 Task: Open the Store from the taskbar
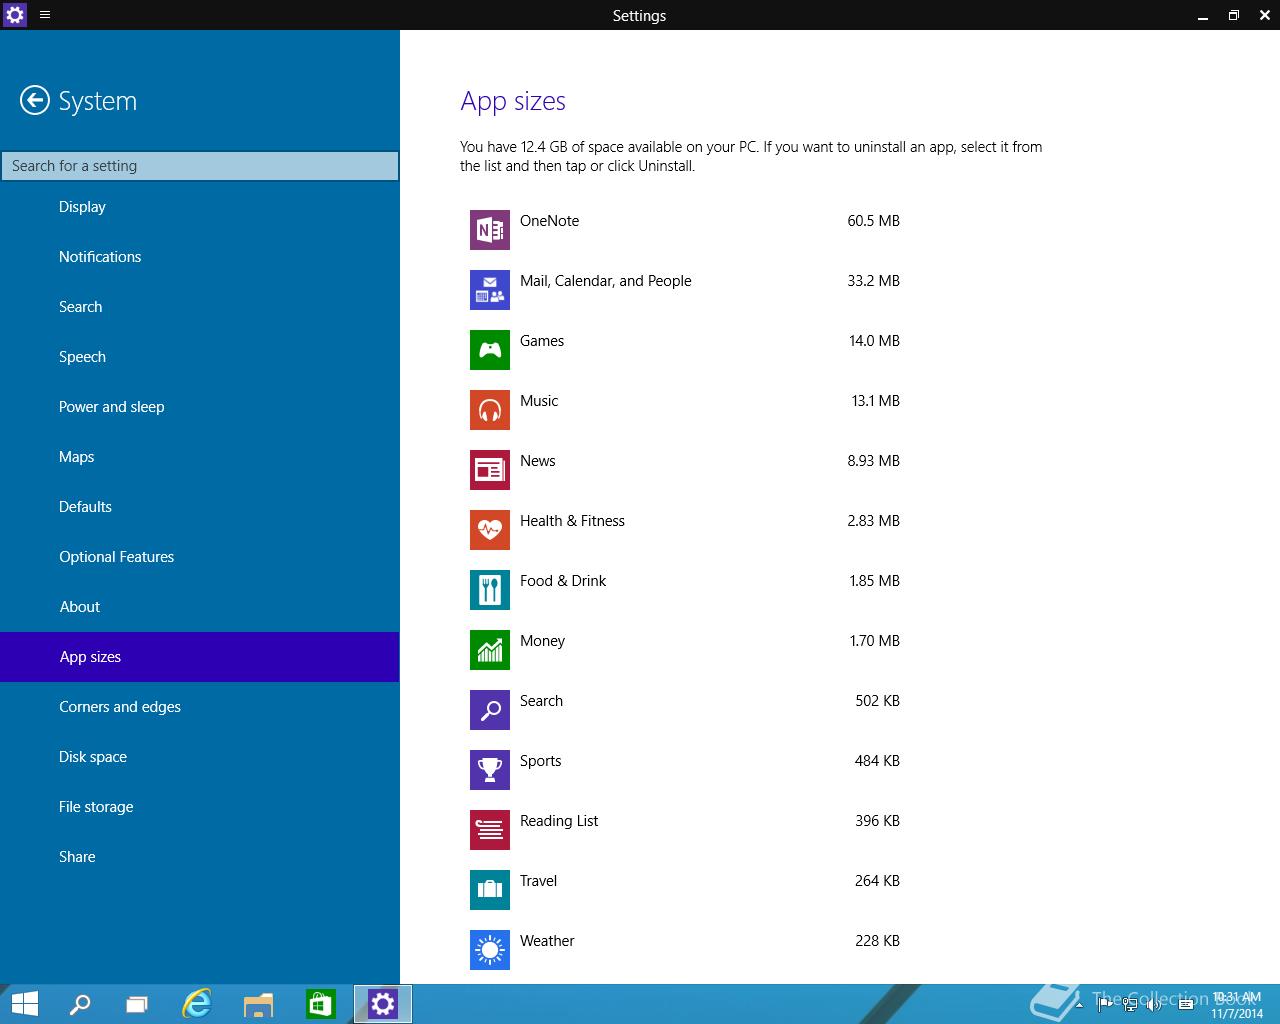[320, 1004]
